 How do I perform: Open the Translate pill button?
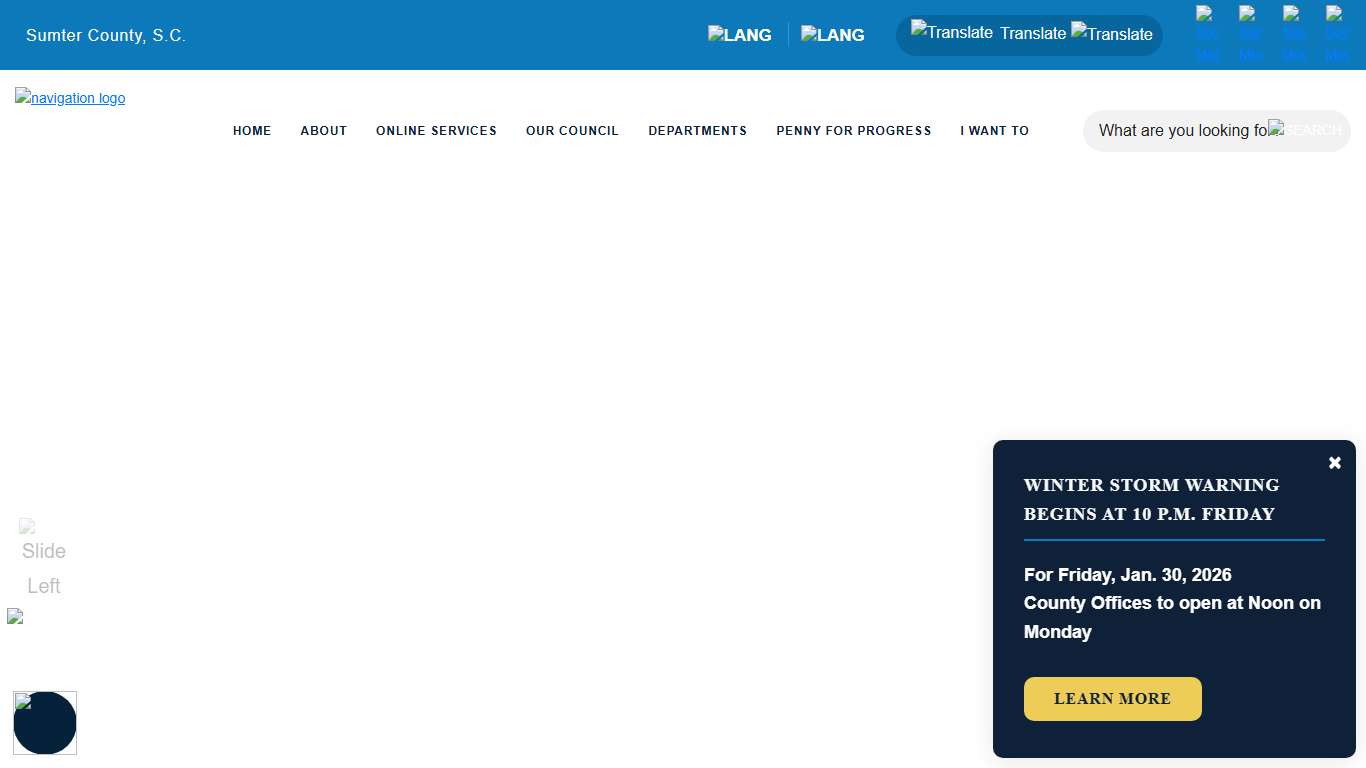(x=1030, y=34)
